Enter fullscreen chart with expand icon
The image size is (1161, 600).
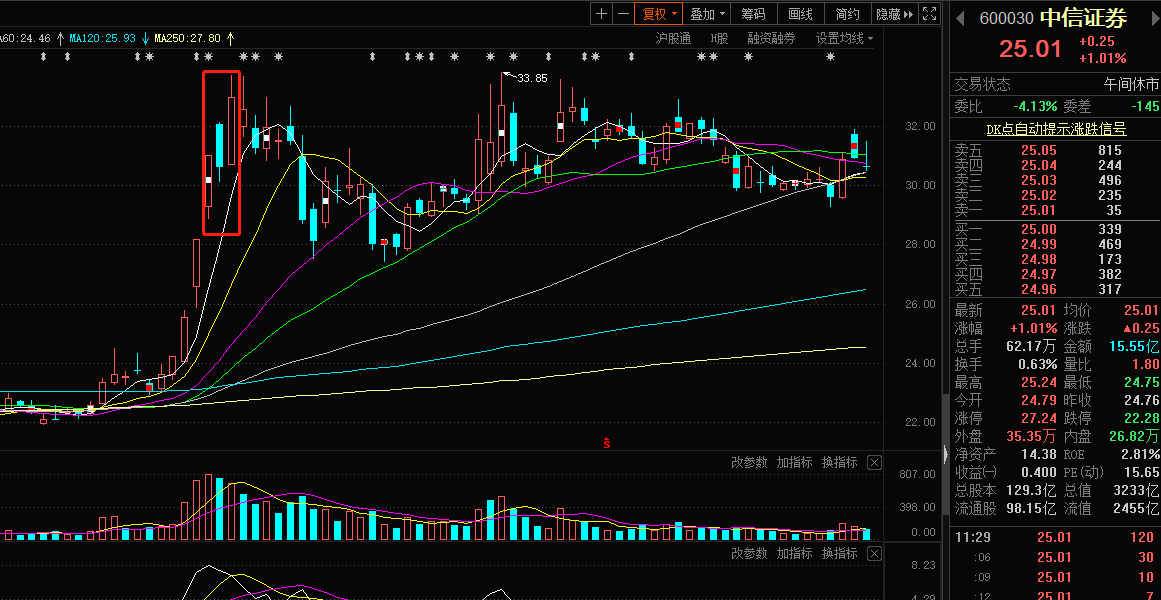[x=929, y=14]
